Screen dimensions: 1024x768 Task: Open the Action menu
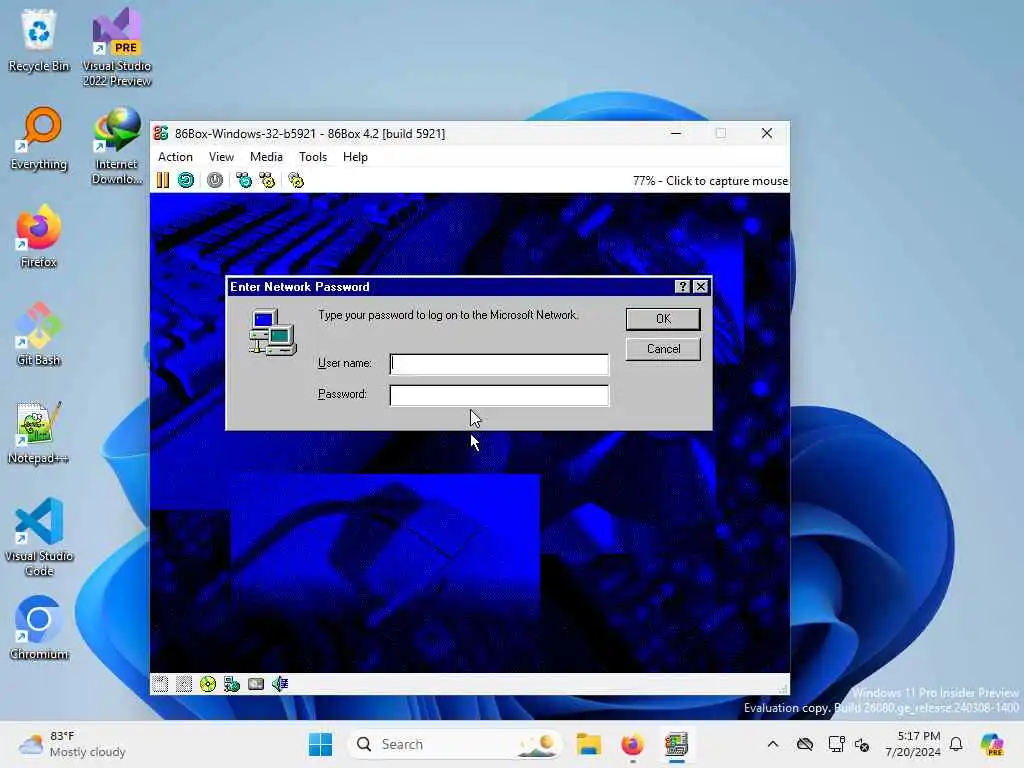tap(175, 157)
